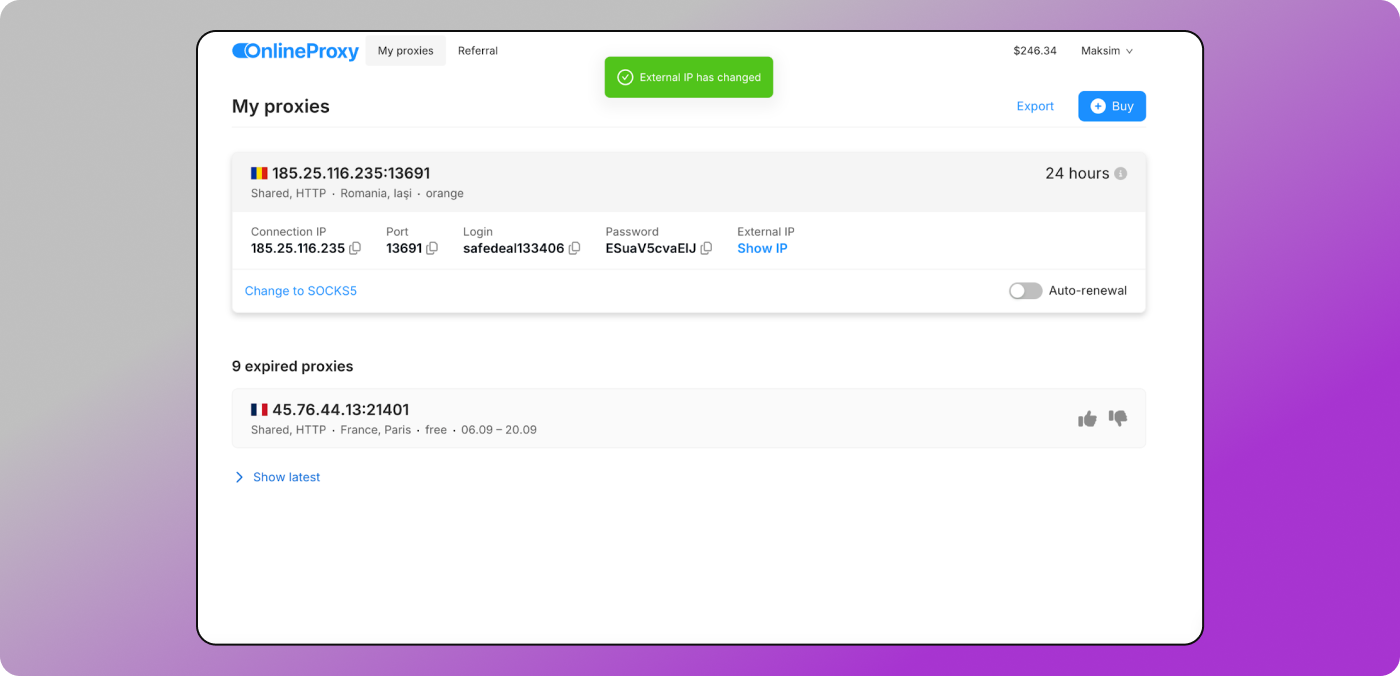Viewport: 1400px width, 676px height.
Task: Copy the Port number 13691
Action: coord(432,249)
